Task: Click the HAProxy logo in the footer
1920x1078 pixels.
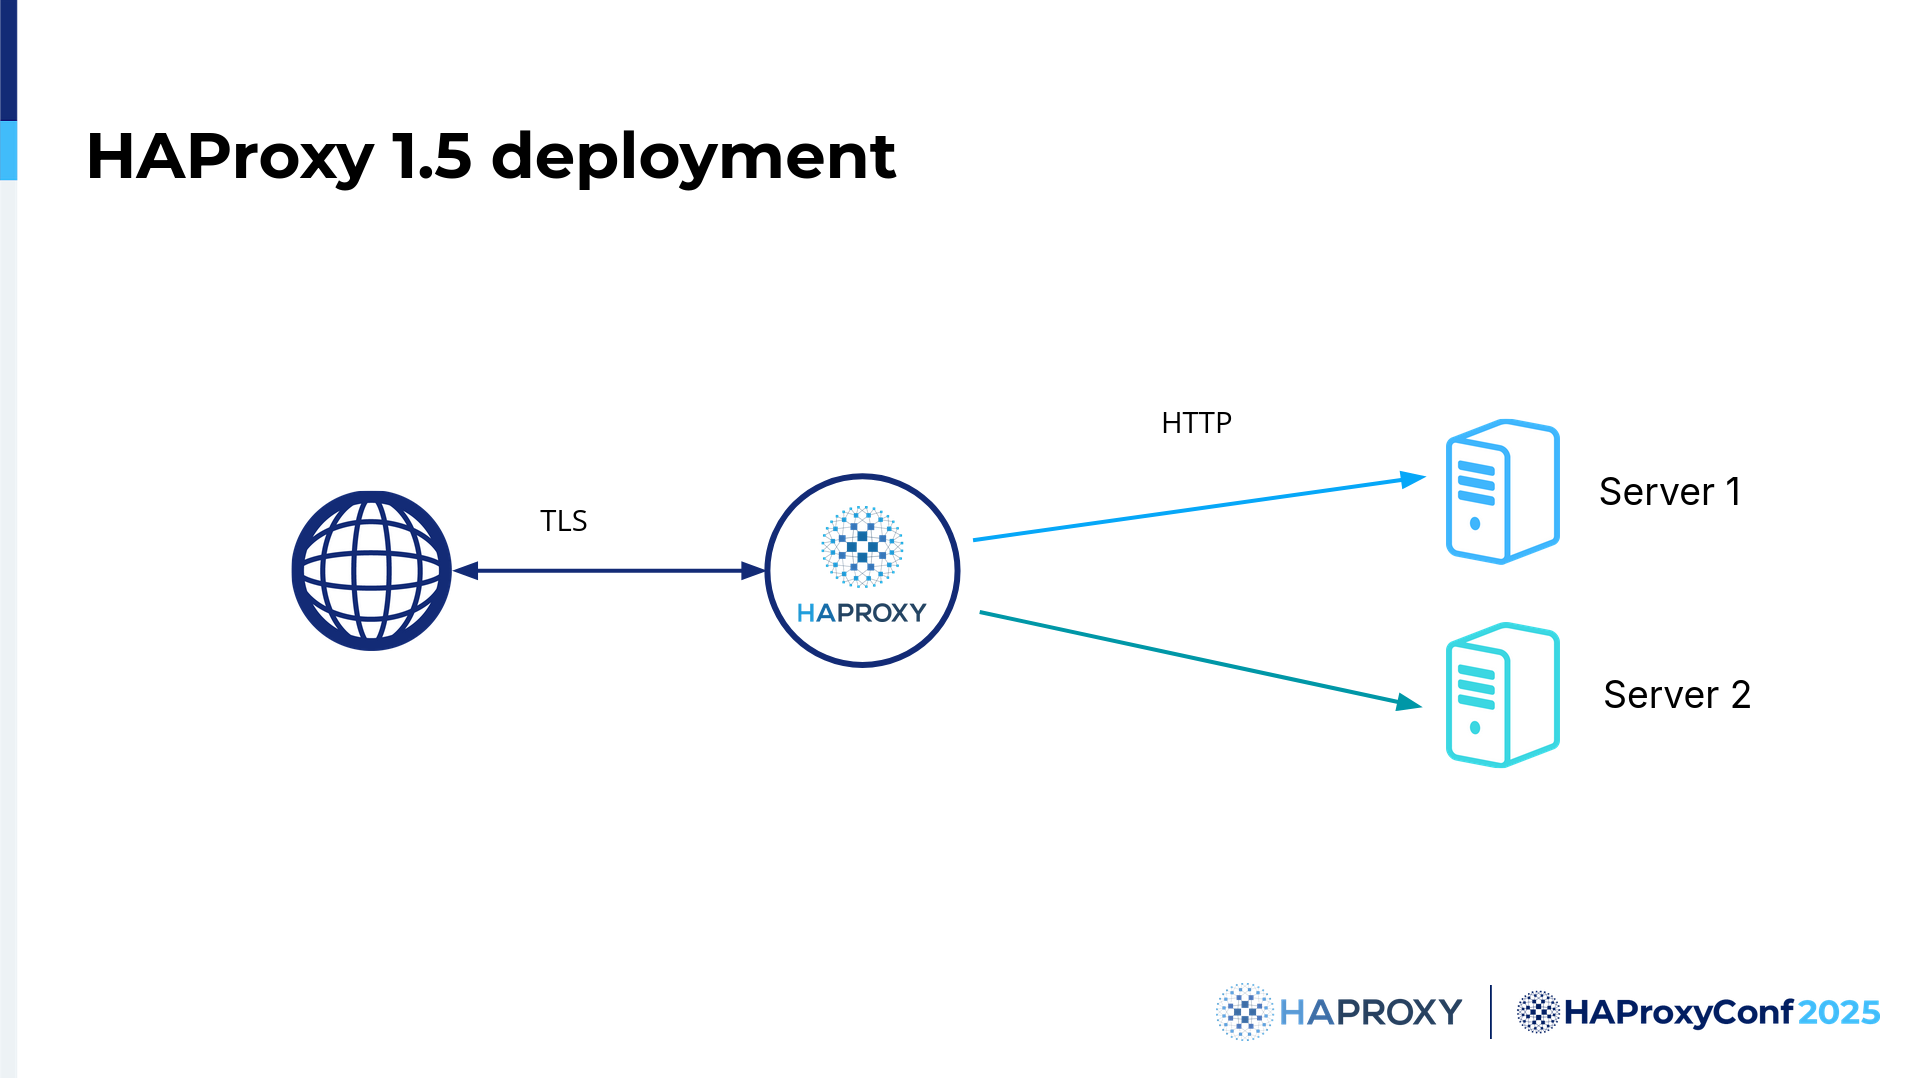Action: click(1339, 1012)
